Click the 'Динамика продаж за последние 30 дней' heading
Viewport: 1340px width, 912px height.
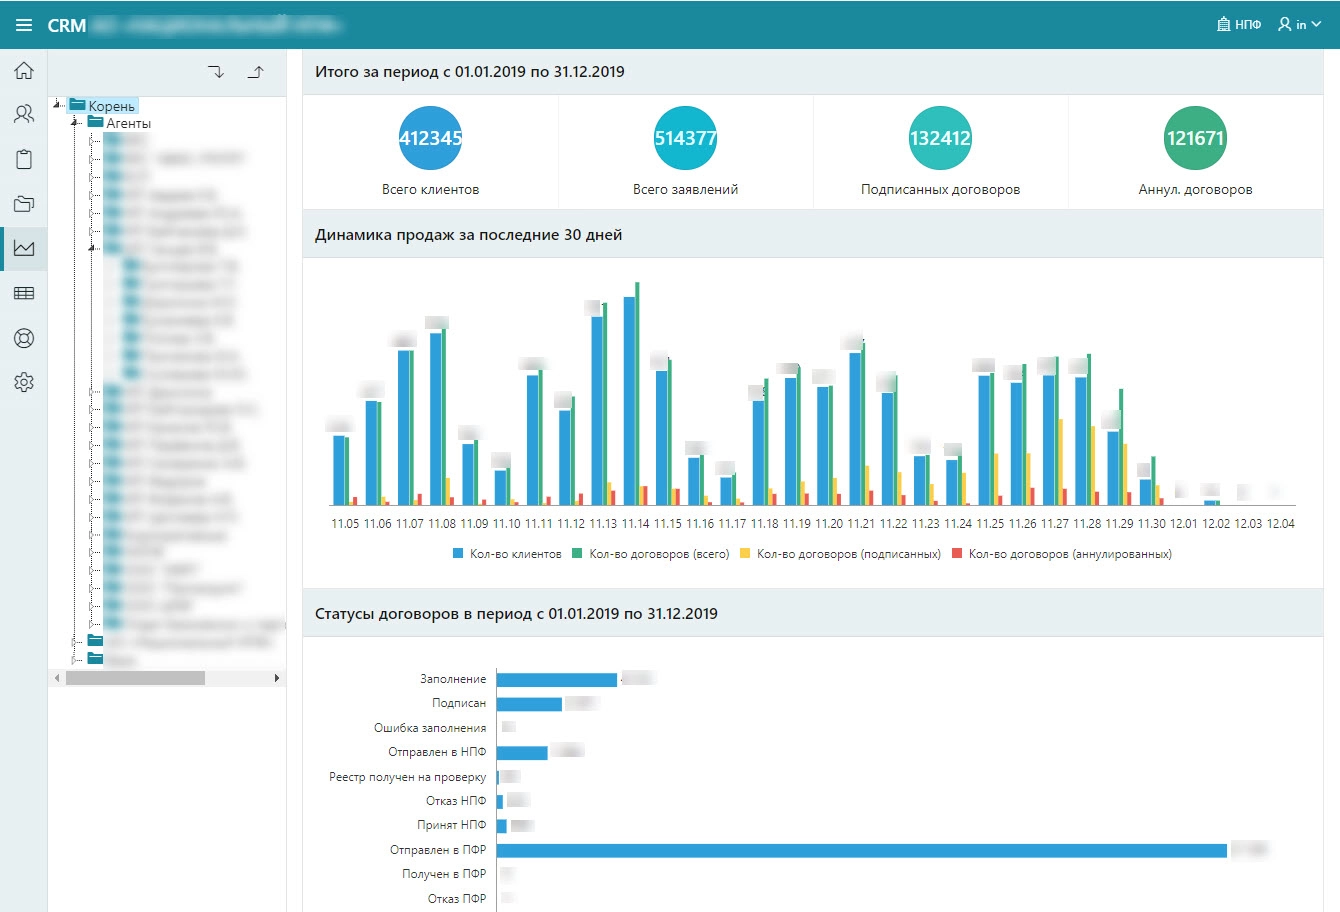[x=468, y=235]
